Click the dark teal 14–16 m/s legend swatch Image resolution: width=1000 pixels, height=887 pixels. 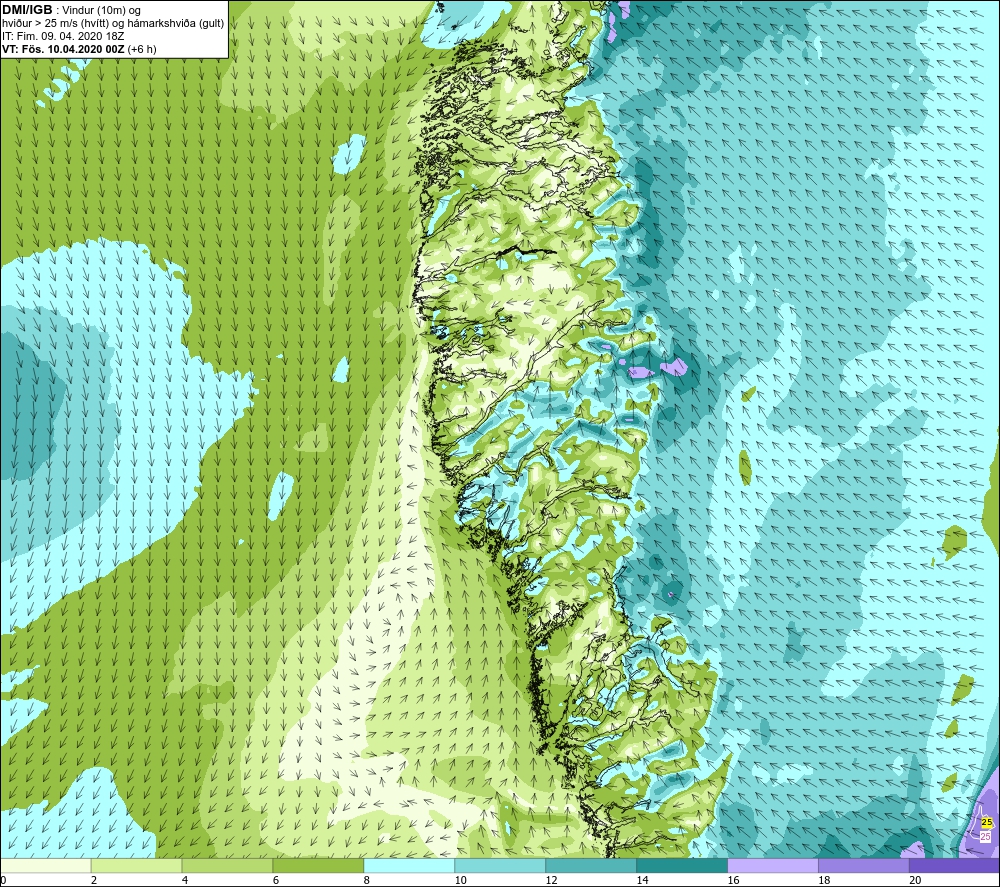click(x=682, y=865)
